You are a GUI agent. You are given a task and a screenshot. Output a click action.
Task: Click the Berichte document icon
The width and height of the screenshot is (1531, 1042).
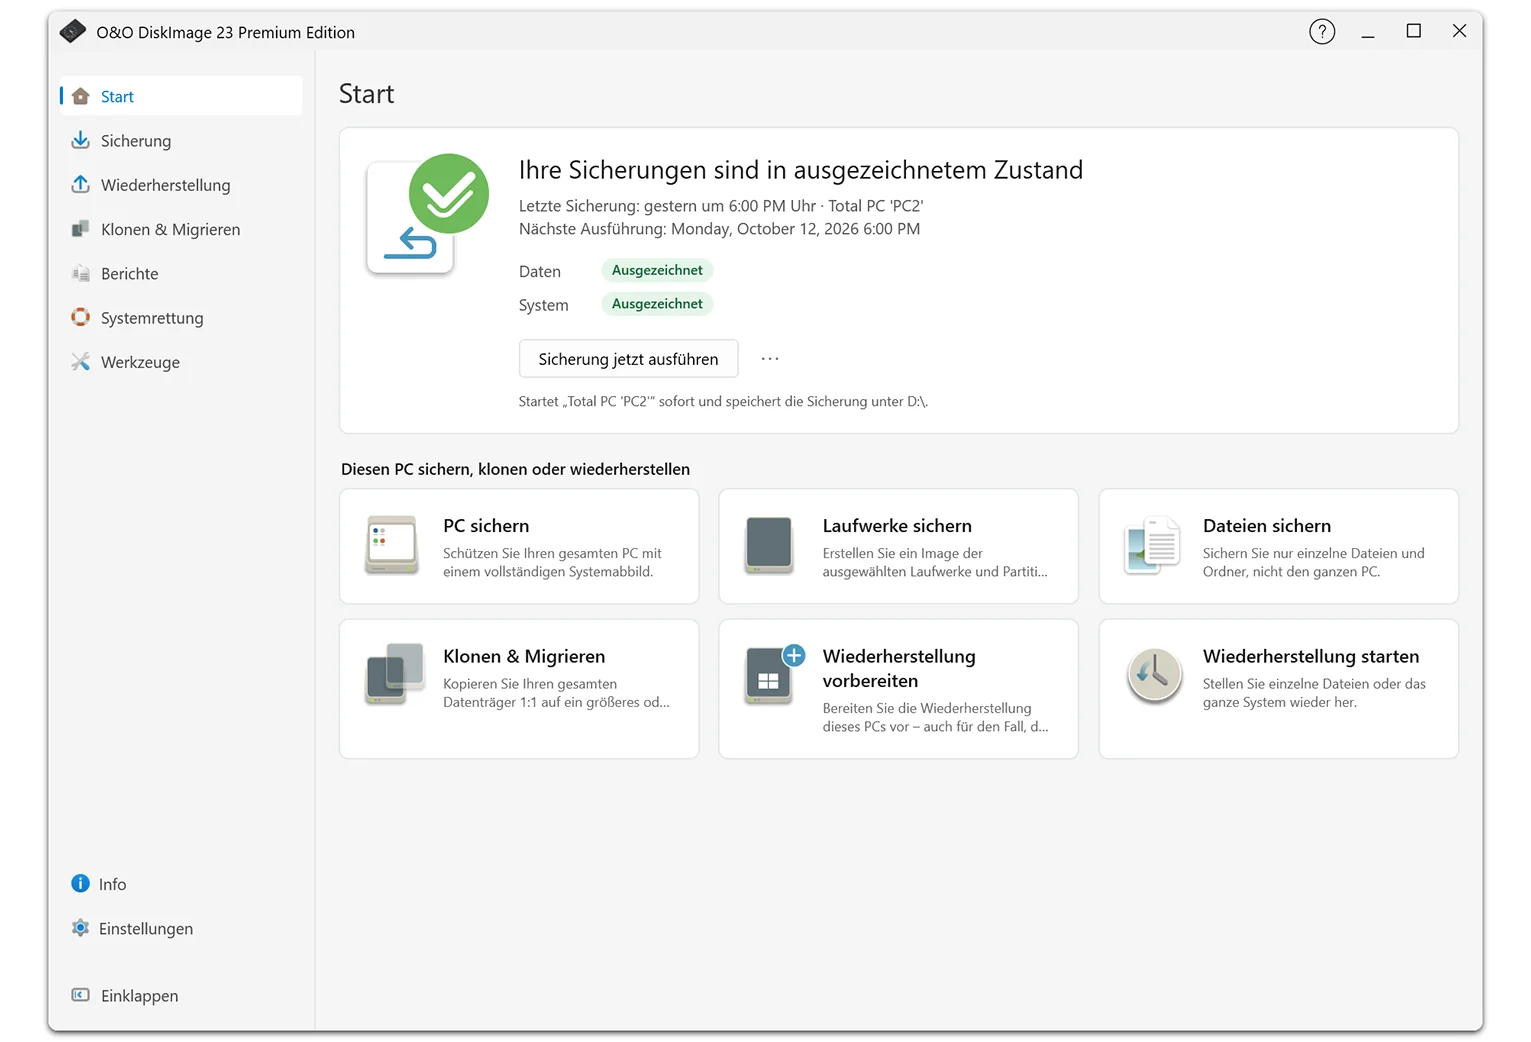[81, 273]
